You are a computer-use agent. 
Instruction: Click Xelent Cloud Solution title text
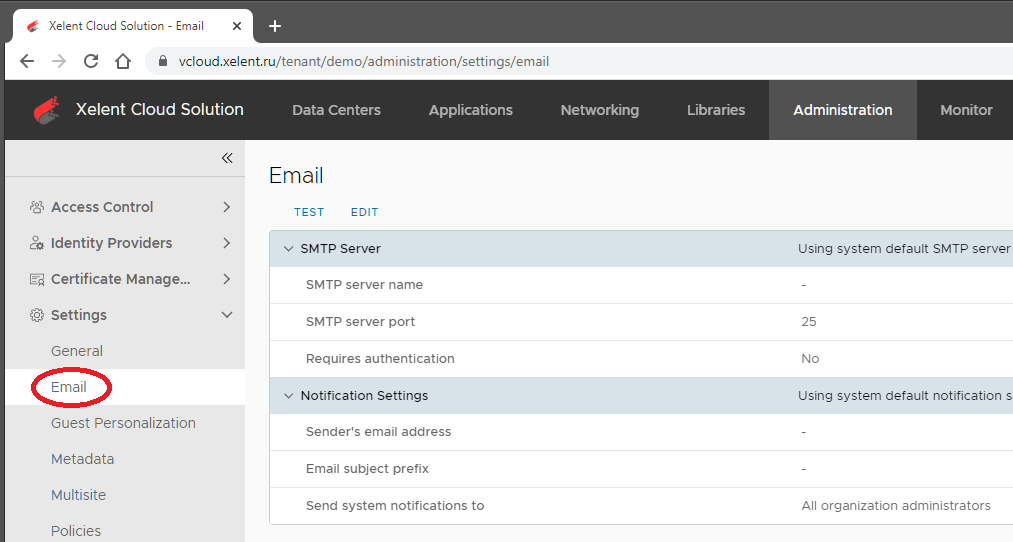pyautogui.click(x=160, y=109)
